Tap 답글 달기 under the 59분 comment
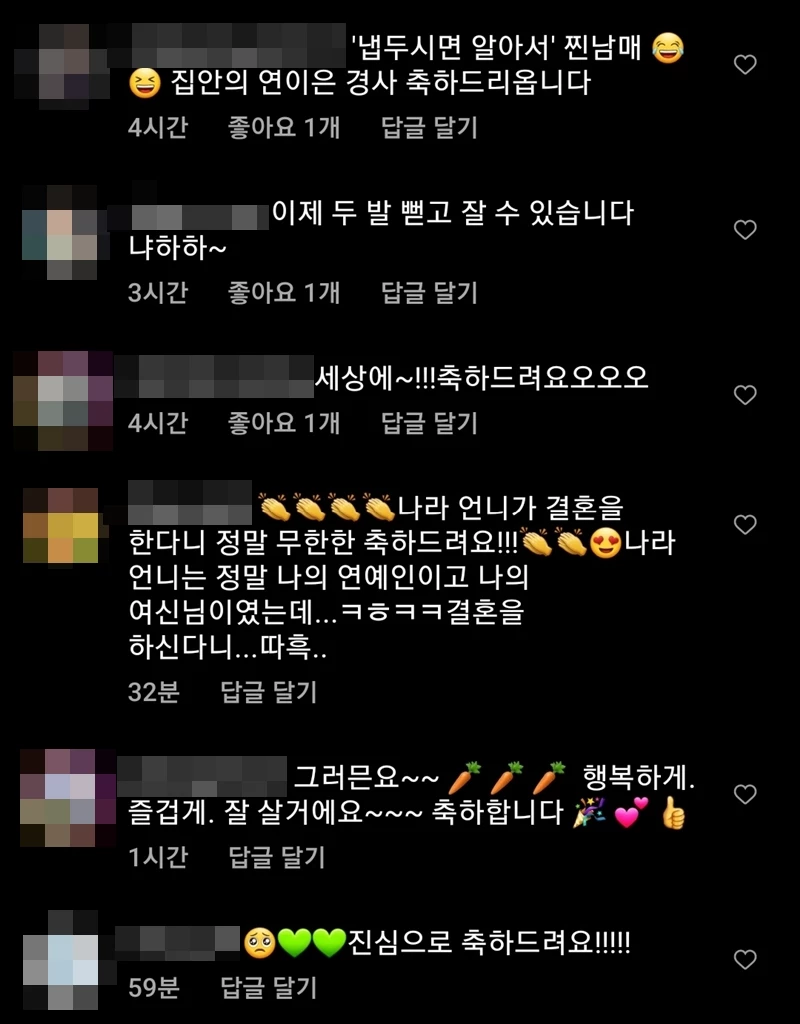This screenshot has width=800, height=1024. tap(268, 987)
